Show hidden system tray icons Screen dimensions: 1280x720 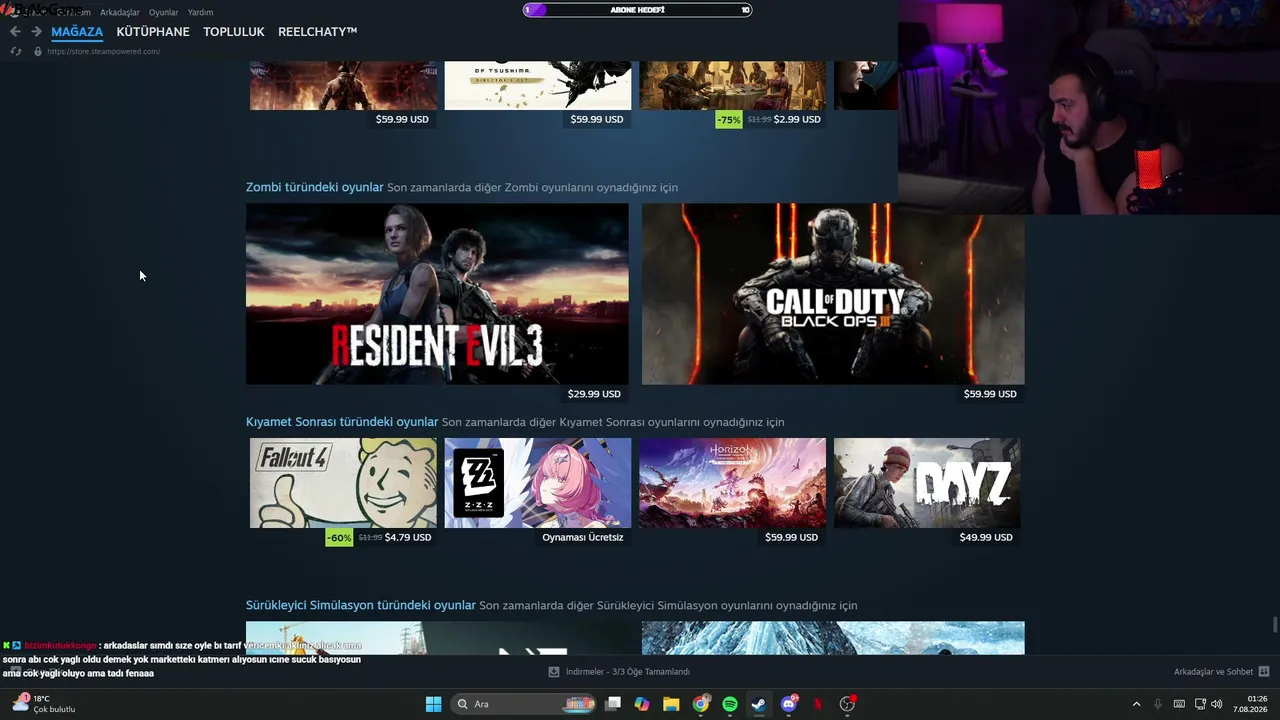click(x=1136, y=704)
